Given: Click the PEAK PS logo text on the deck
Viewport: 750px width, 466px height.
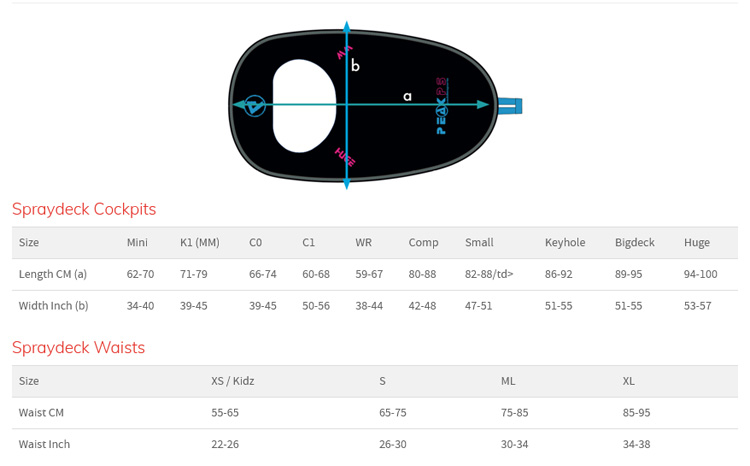Looking at the screenshot, I should click(x=443, y=107).
